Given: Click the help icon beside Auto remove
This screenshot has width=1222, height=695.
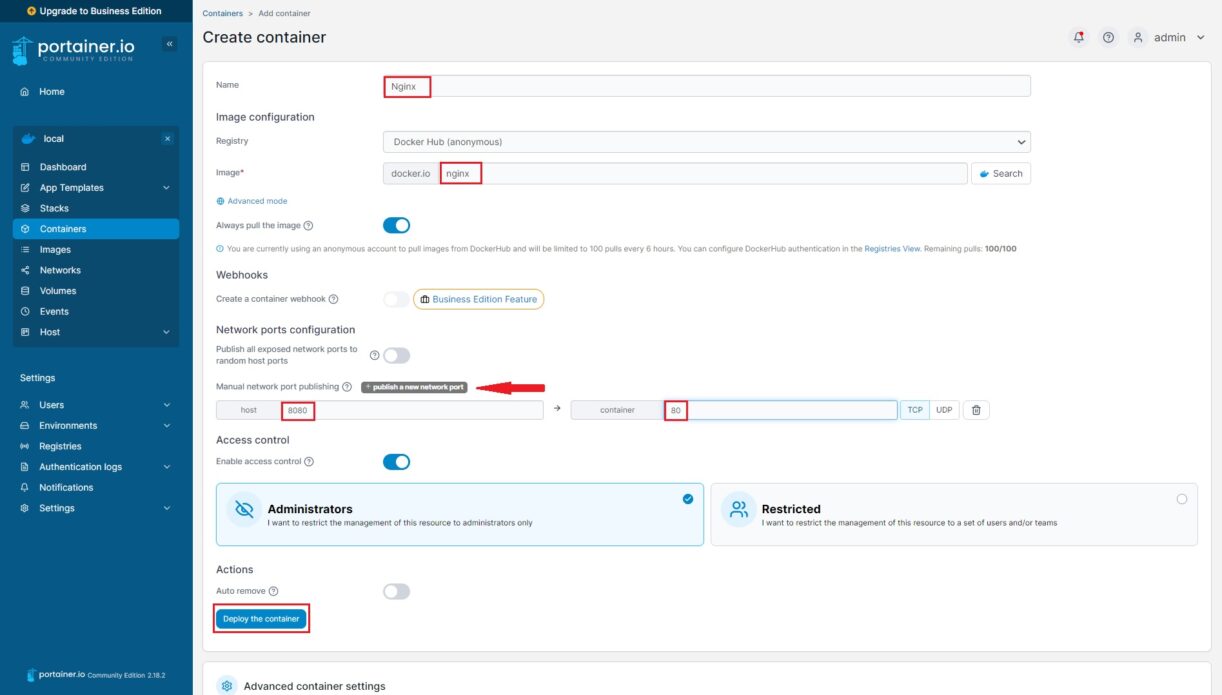Looking at the screenshot, I should (273, 592).
